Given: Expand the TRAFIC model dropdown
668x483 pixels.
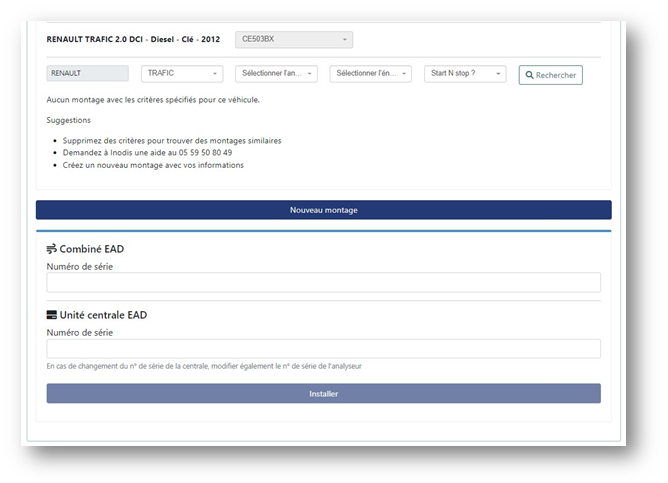Looking at the screenshot, I should 181,74.
